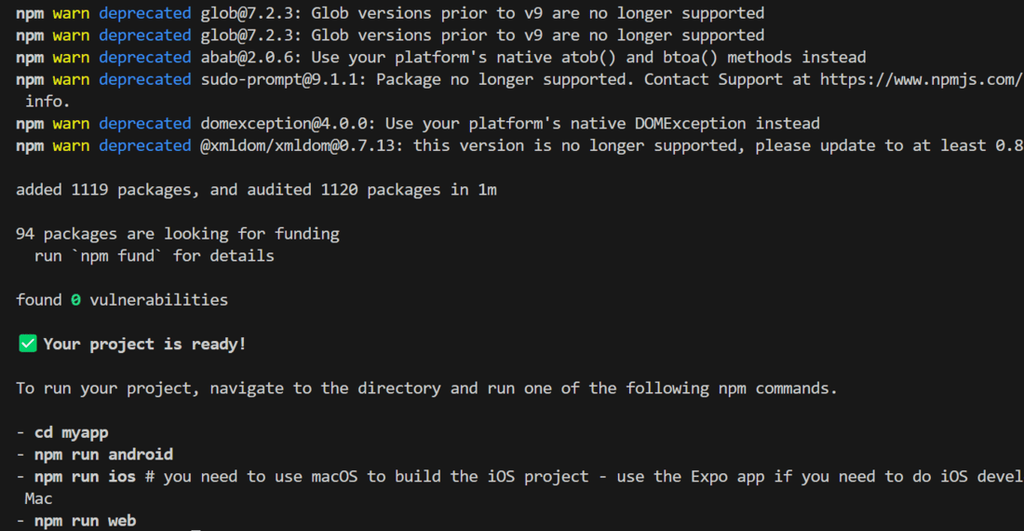Click the "Your project is ready!" message

coord(144,344)
